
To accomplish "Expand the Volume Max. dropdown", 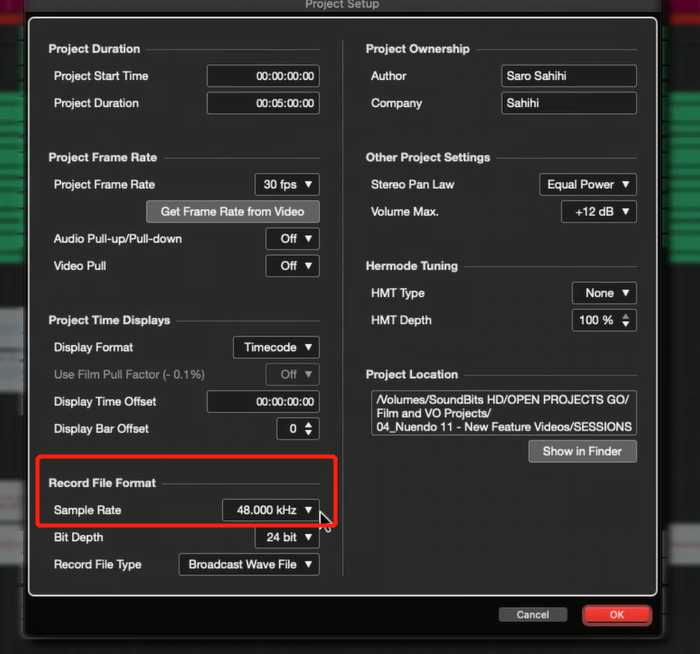I will pyautogui.click(x=599, y=211).
